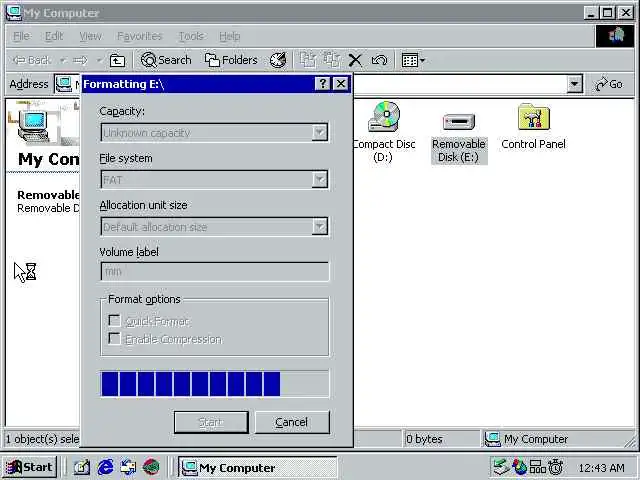Click the first system tray icon
Image resolution: width=640 pixels, height=480 pixels.
(x=501, y=467)
